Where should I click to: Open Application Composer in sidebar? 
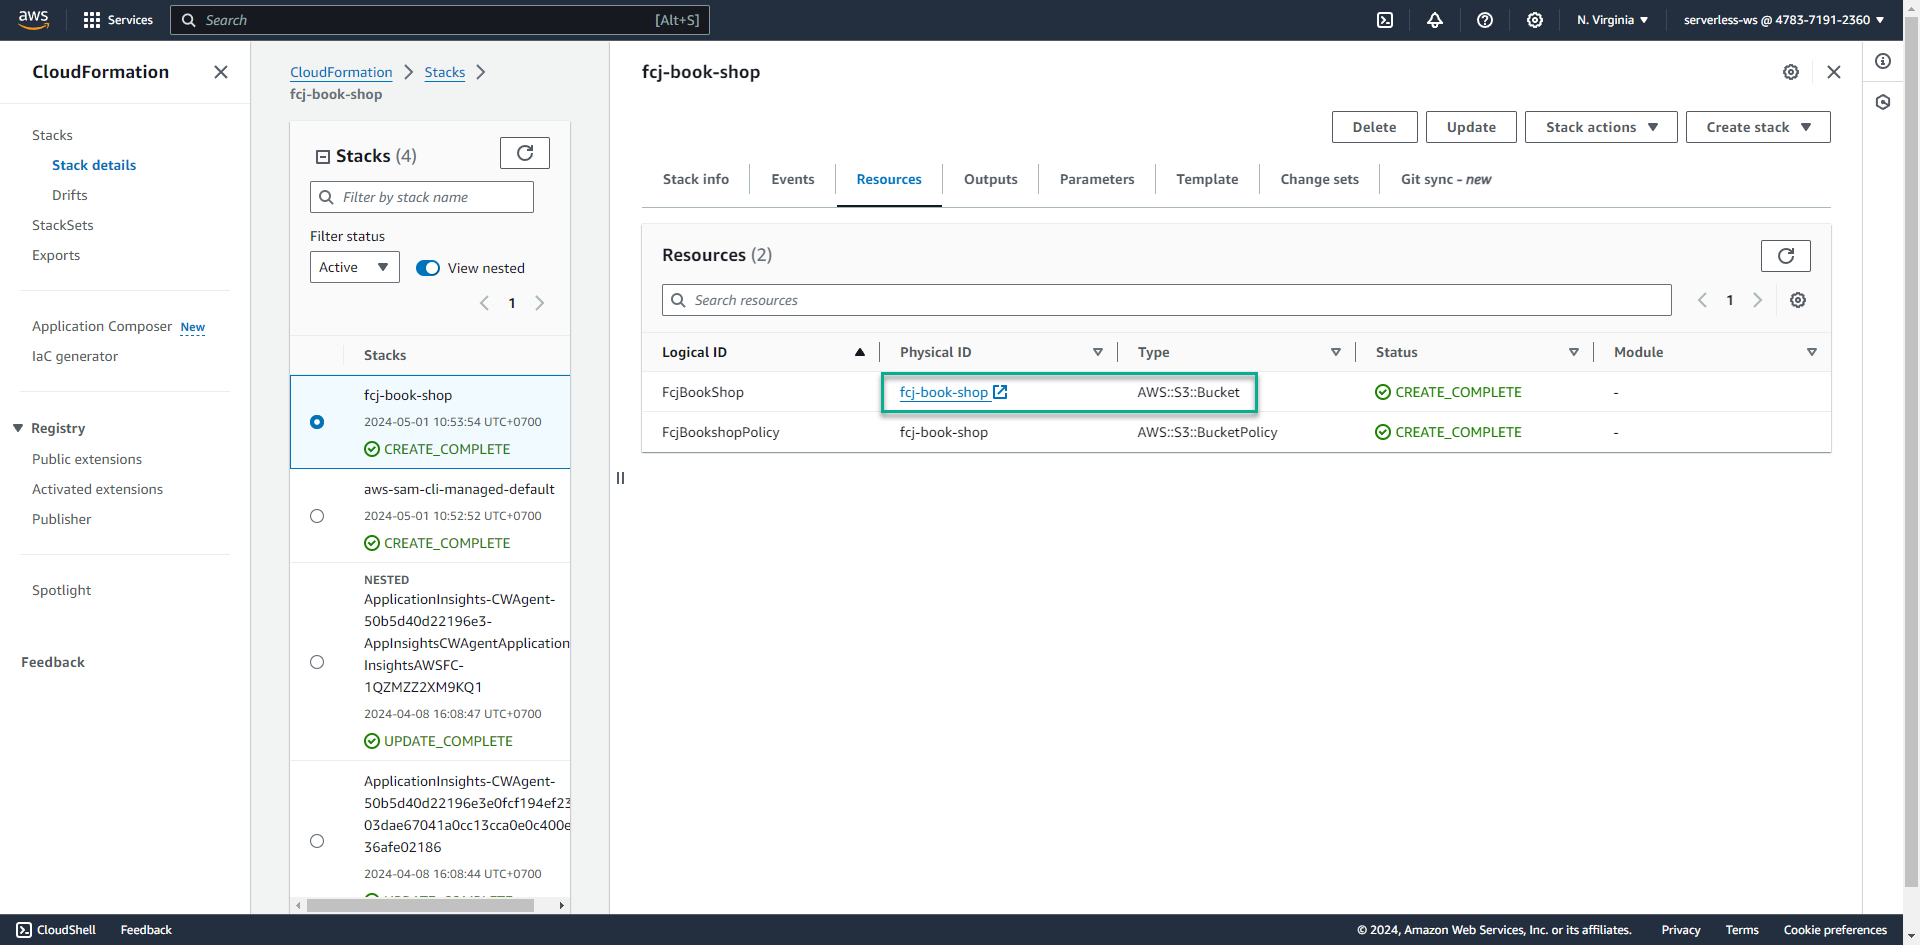pos(102,326)
